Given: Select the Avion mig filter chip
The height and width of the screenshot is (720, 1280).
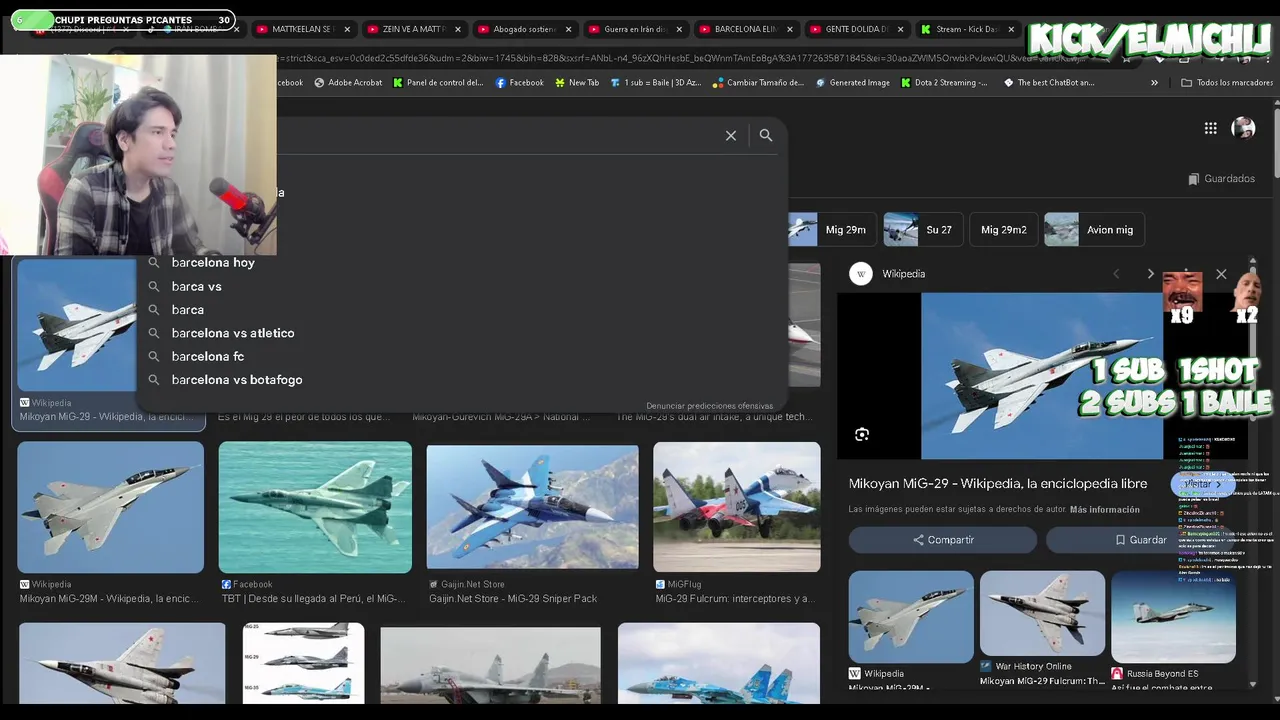Looking at the screenshot, I should tap(1094, 230).
